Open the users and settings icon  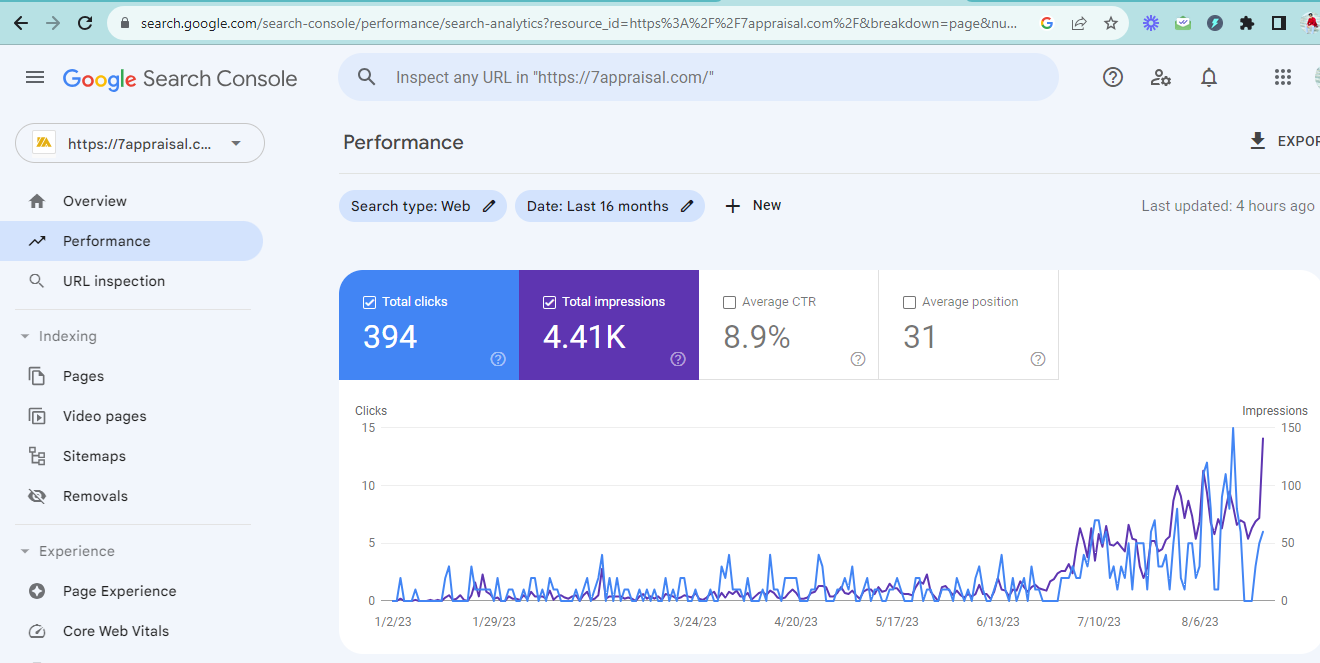coord(1161,77)
